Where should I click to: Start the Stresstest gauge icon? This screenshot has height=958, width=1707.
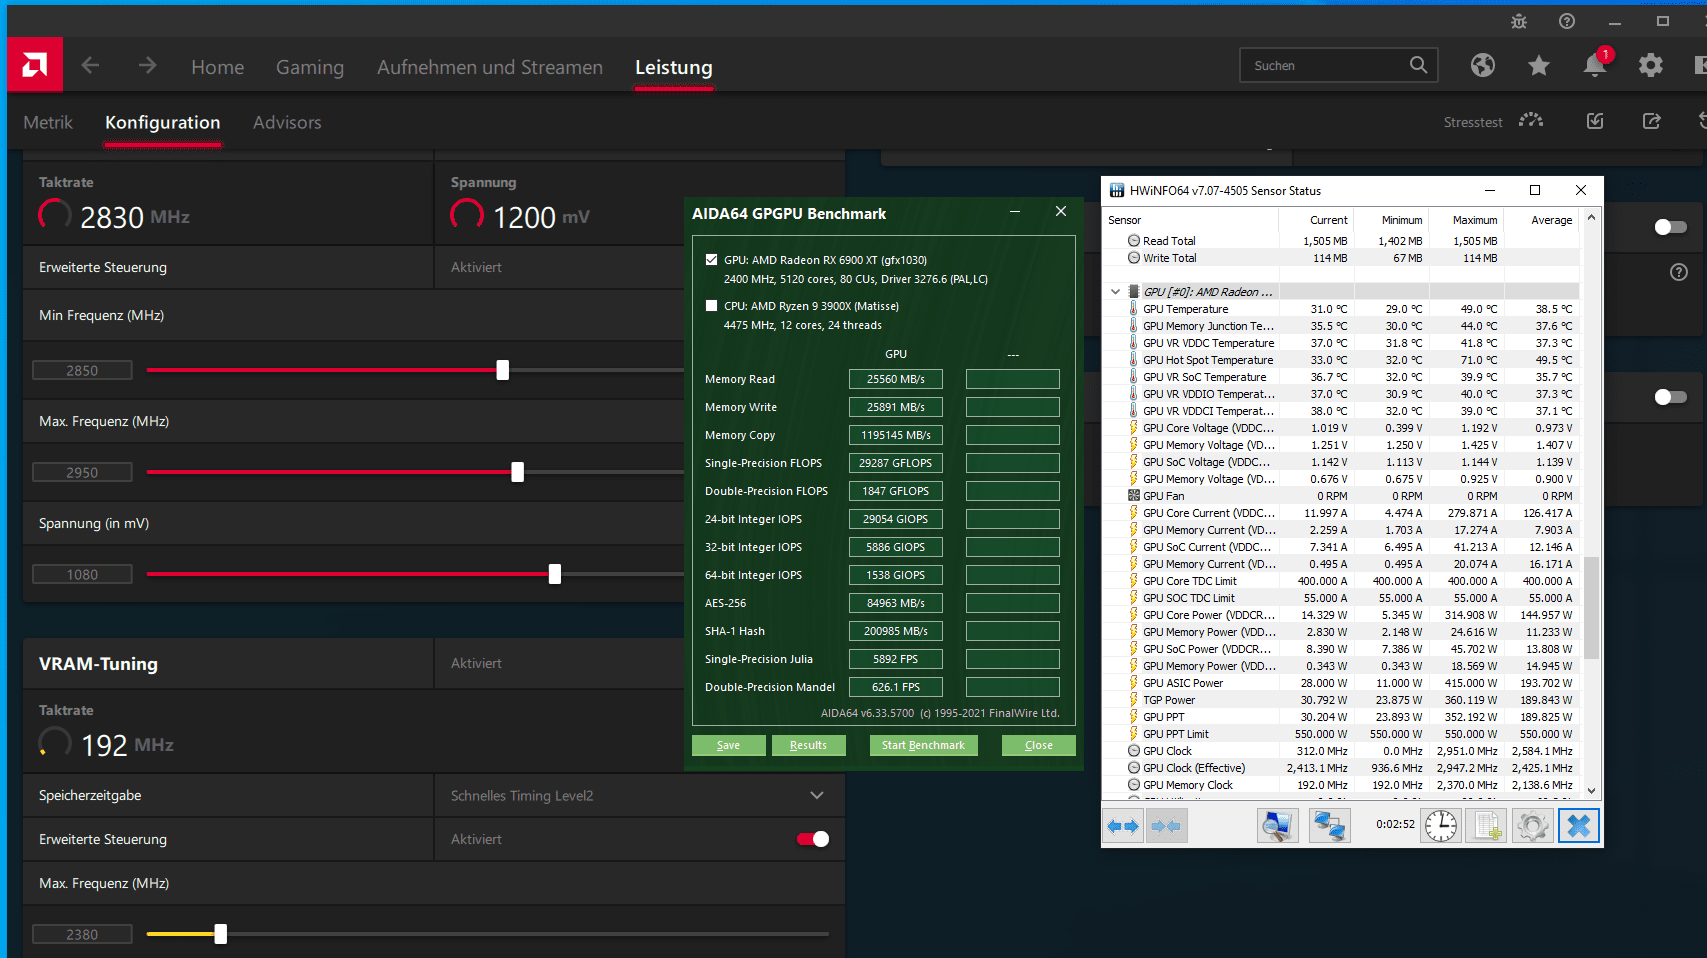tap(1530, 121)
